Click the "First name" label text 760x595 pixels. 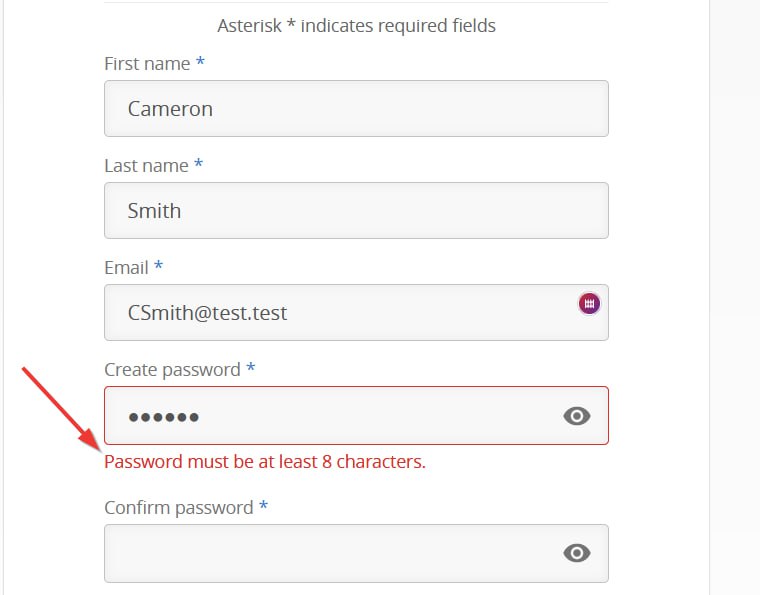tap(147, 63)
